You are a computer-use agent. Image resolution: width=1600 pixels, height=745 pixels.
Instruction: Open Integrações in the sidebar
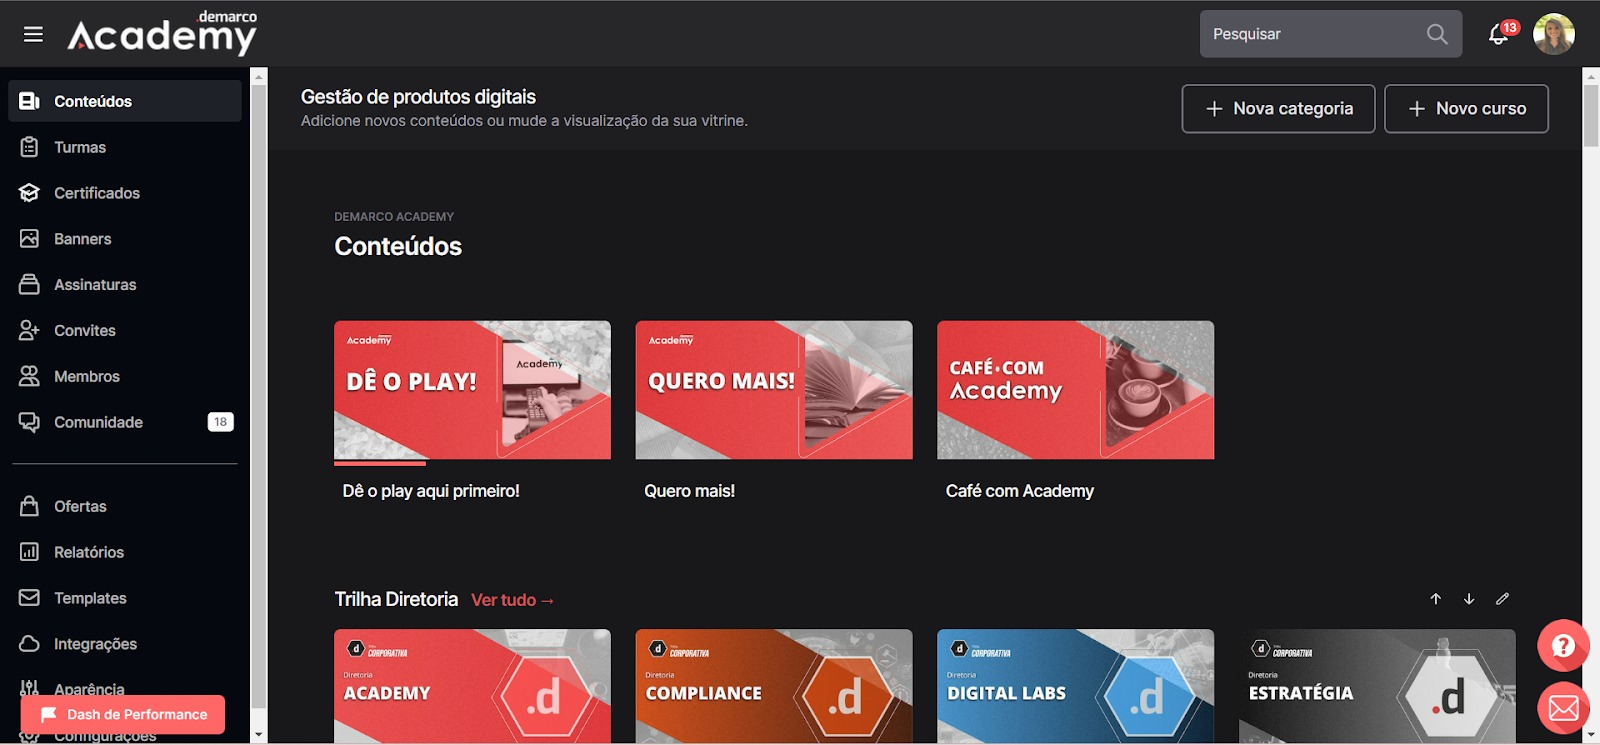pyautogui.click(x=125, y=644)
